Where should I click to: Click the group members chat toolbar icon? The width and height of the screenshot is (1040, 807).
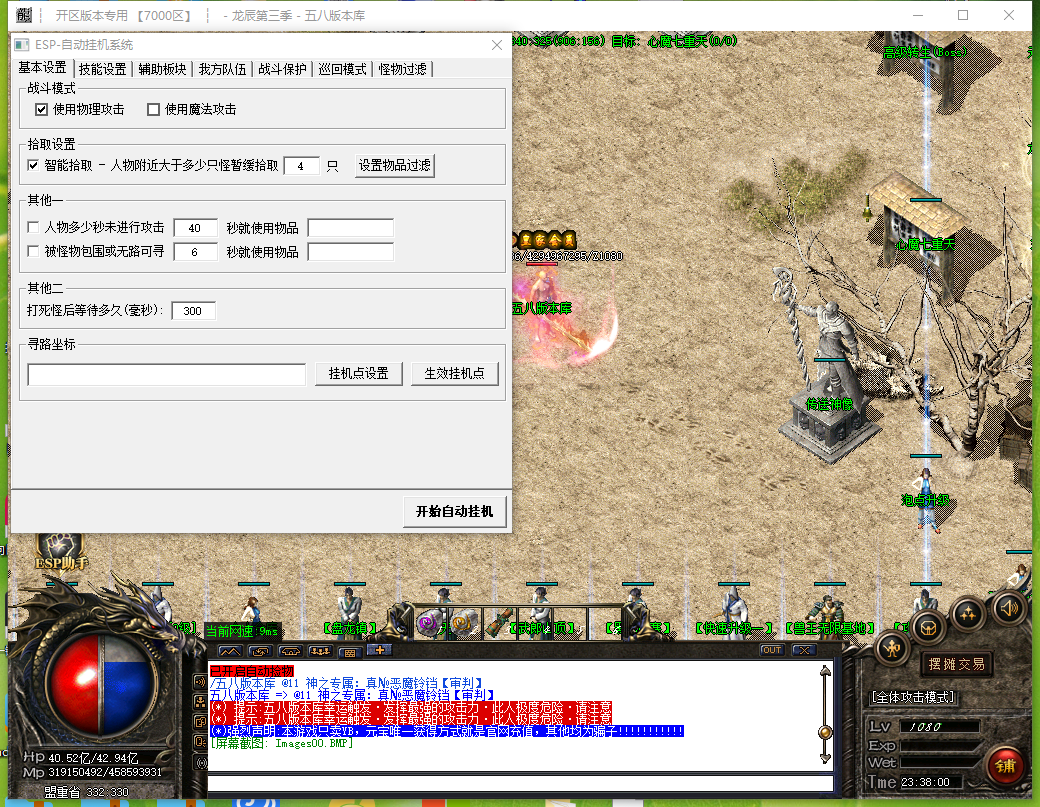tap(320, 651)
